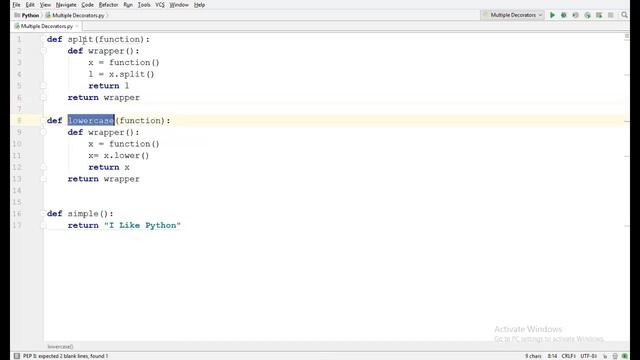Run the Multiple Decorators configuration
The height and width of the screenshot is (360, 640).
pyautogui.click(x=552, y=15)
